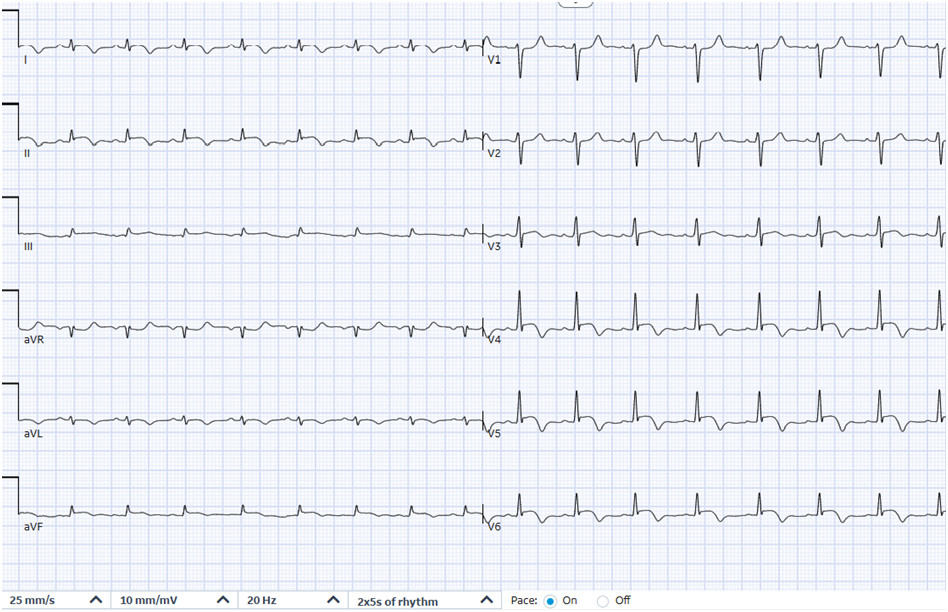This screenshot has height=612, width=948.
Task: Click the aVL lead label
Action: 33,434
